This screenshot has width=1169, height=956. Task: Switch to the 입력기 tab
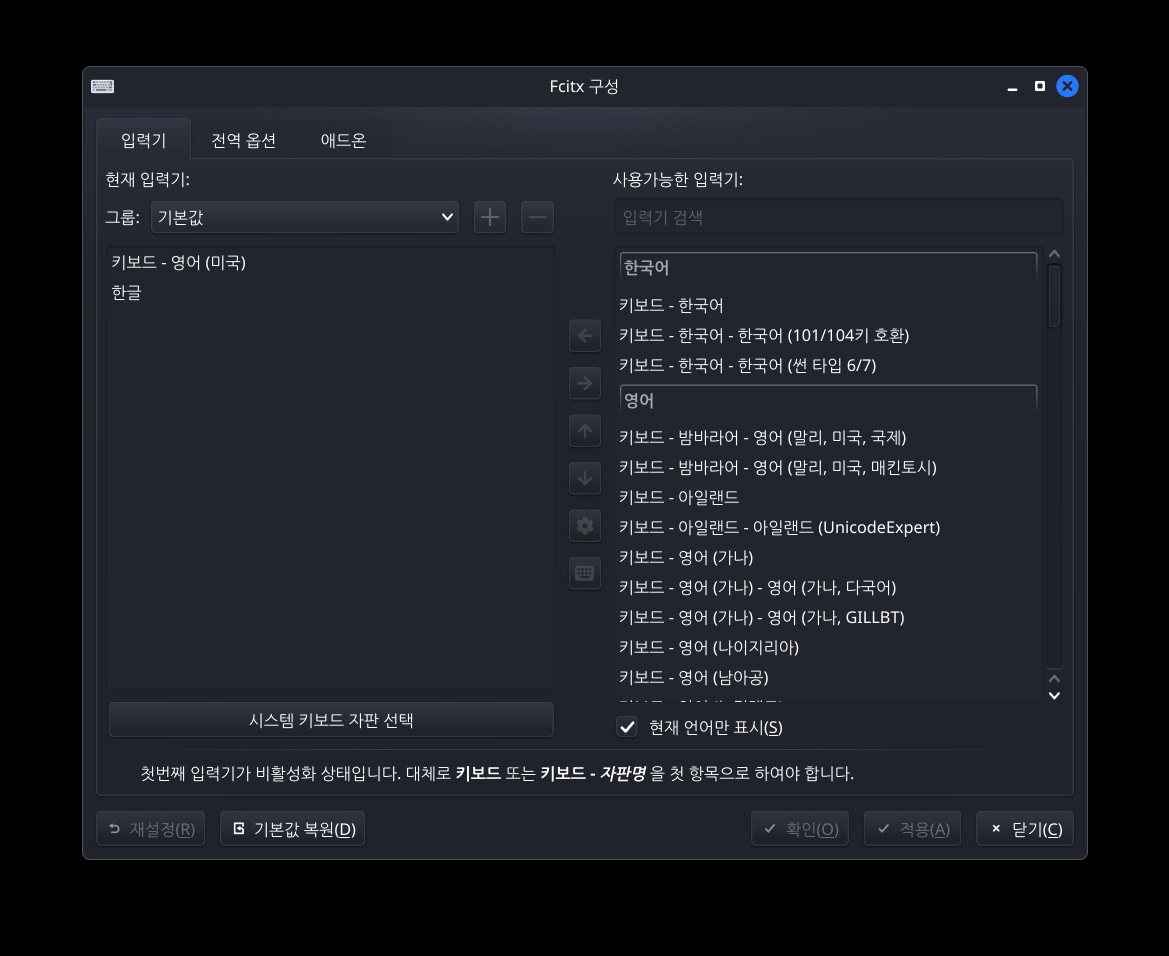click(x=143, y=140)
